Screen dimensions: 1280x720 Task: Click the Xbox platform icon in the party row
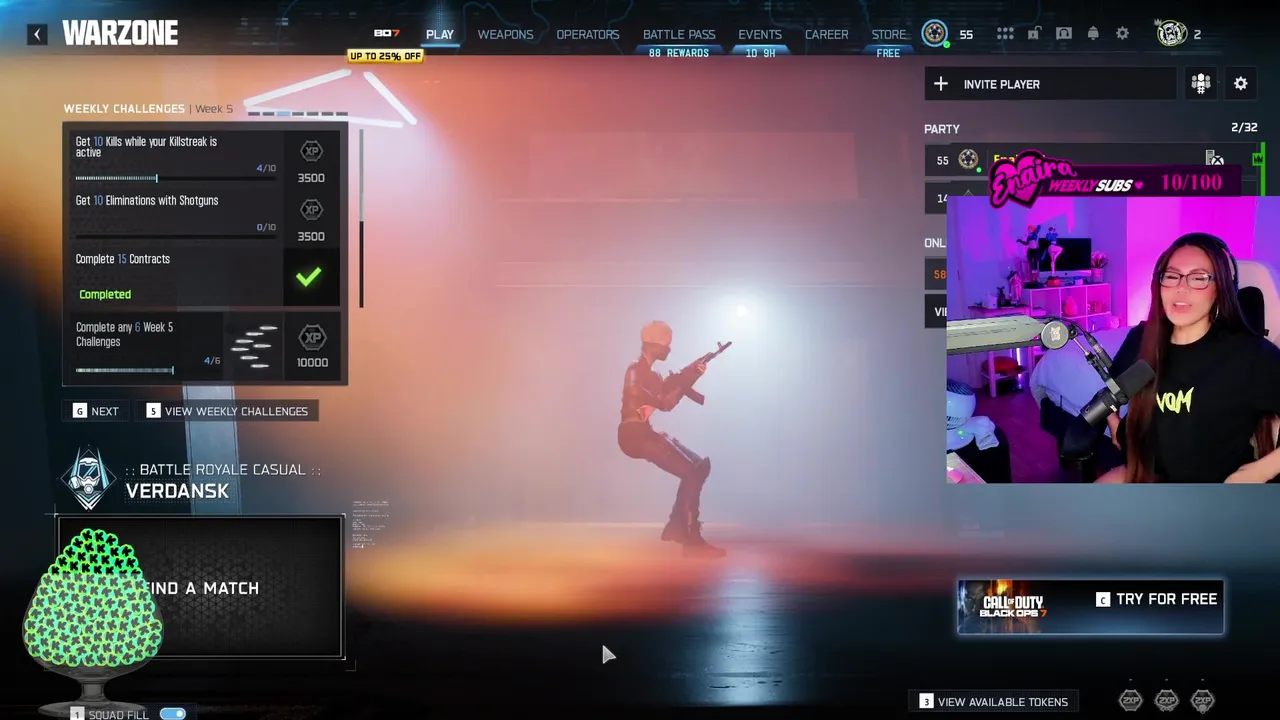(1215, 159)
